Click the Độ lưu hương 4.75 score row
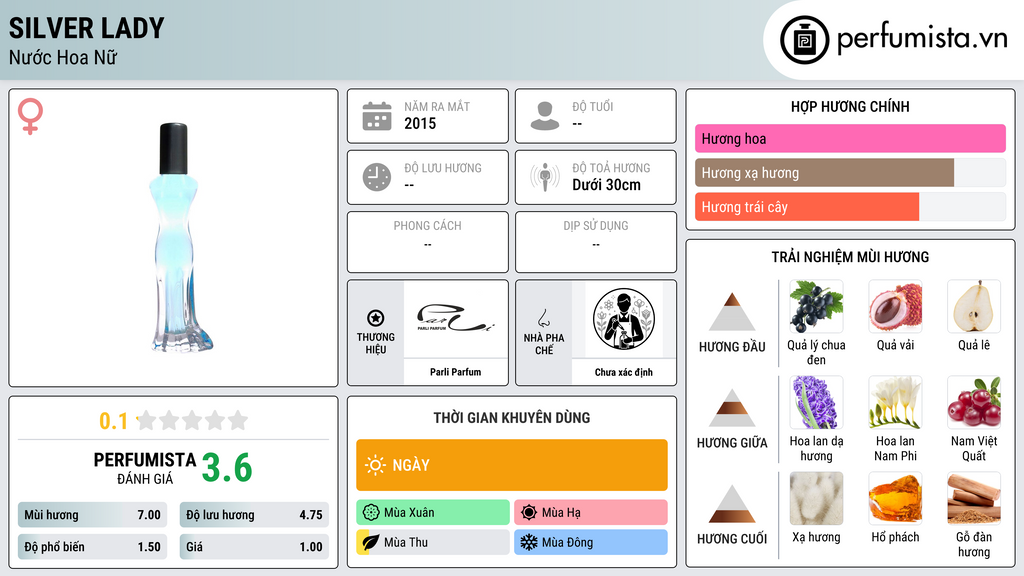1024x576 pixels. pos(254,515)
